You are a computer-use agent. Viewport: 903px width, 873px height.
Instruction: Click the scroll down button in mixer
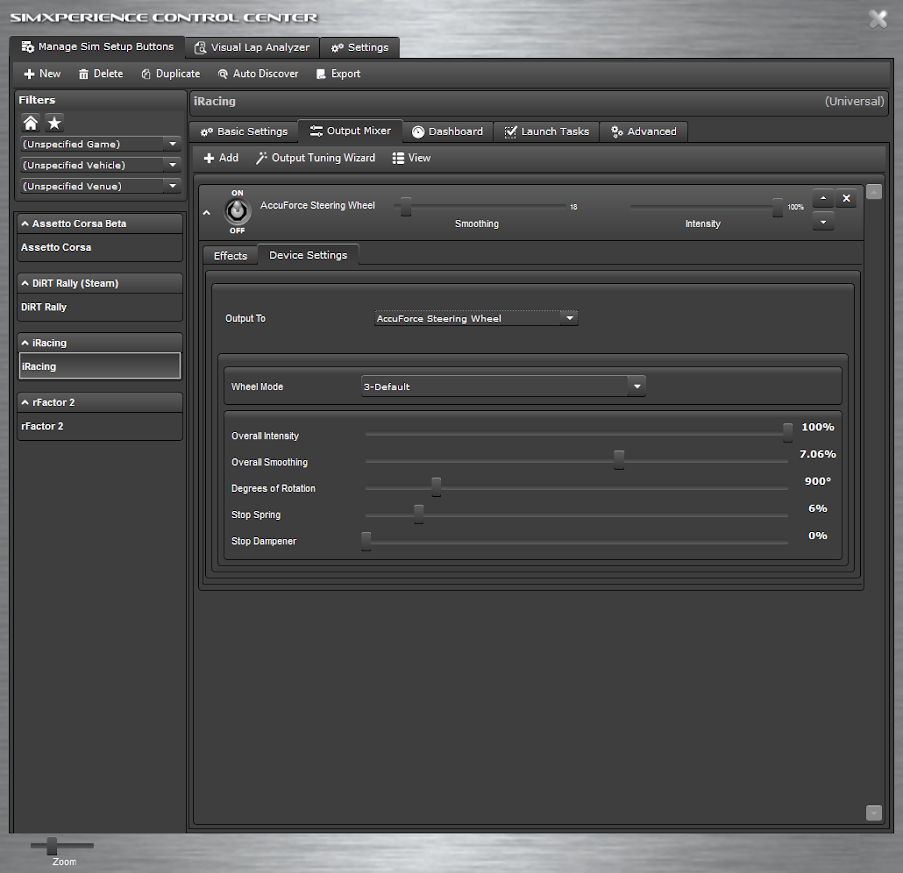[x=874, y=813]
